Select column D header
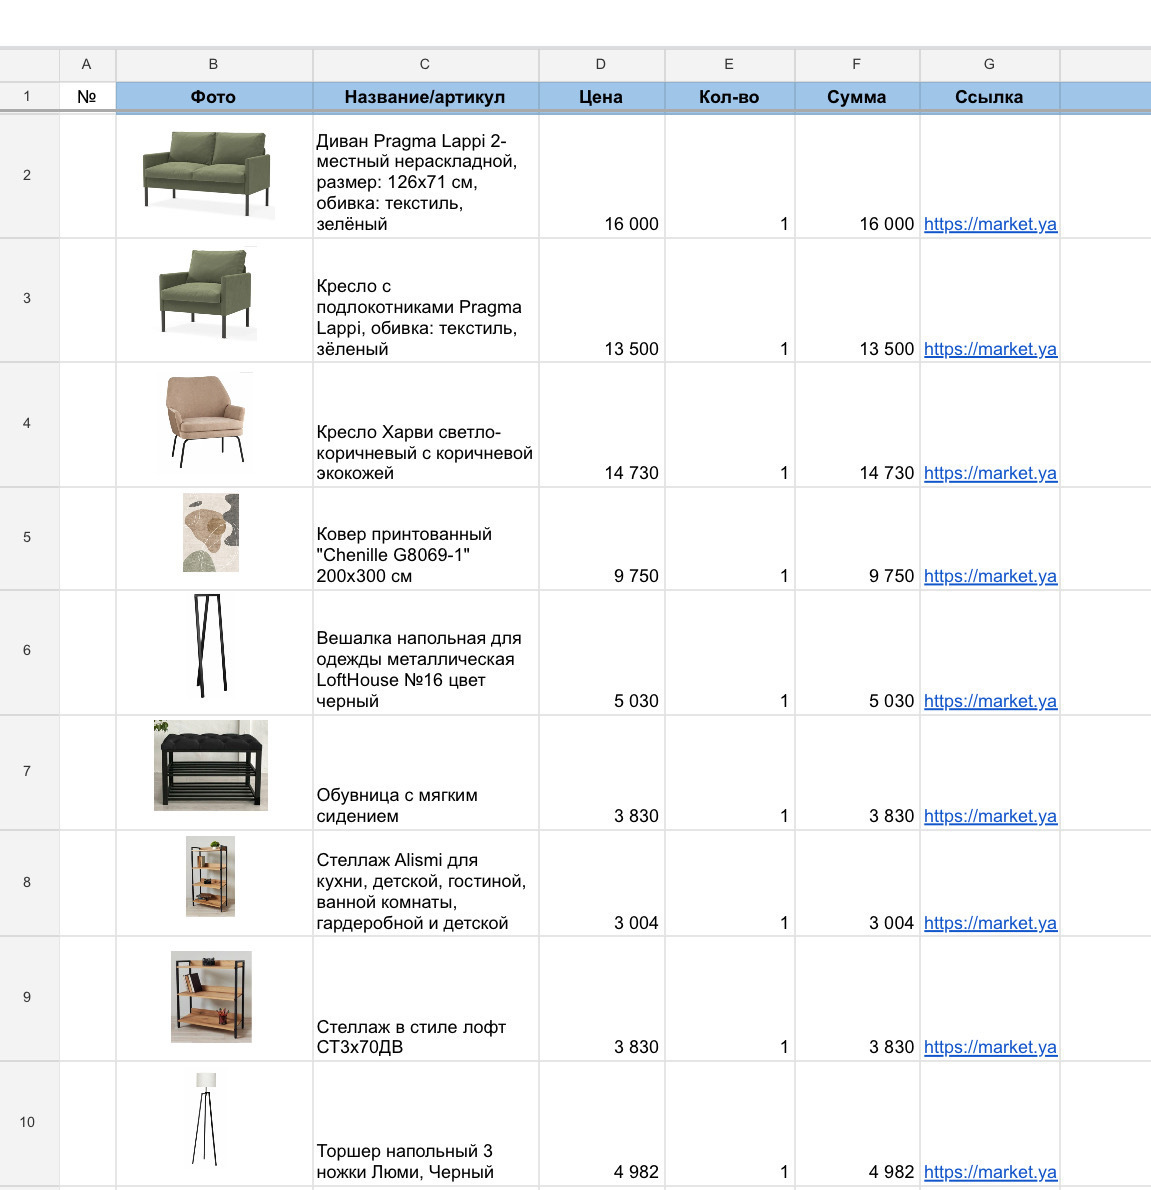This screenshot has width=1151, height=1190. [602, 65]
